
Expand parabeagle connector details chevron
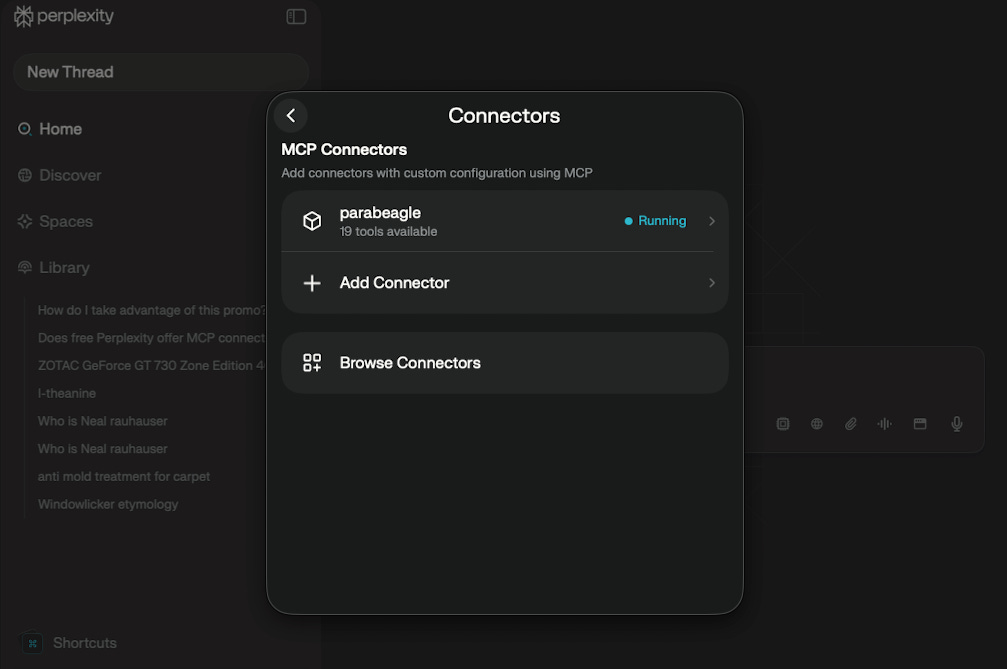[x=712, y=221]
